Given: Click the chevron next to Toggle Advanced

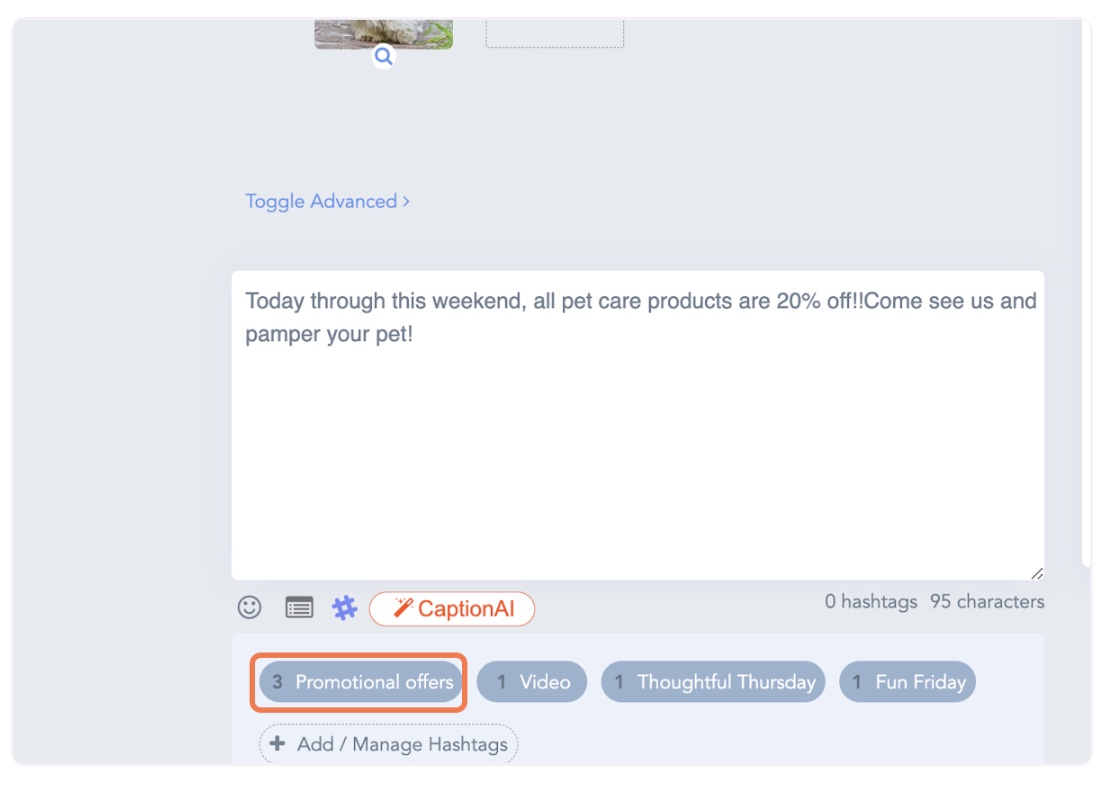Looking at the screenshot, I should click(406, 201).
